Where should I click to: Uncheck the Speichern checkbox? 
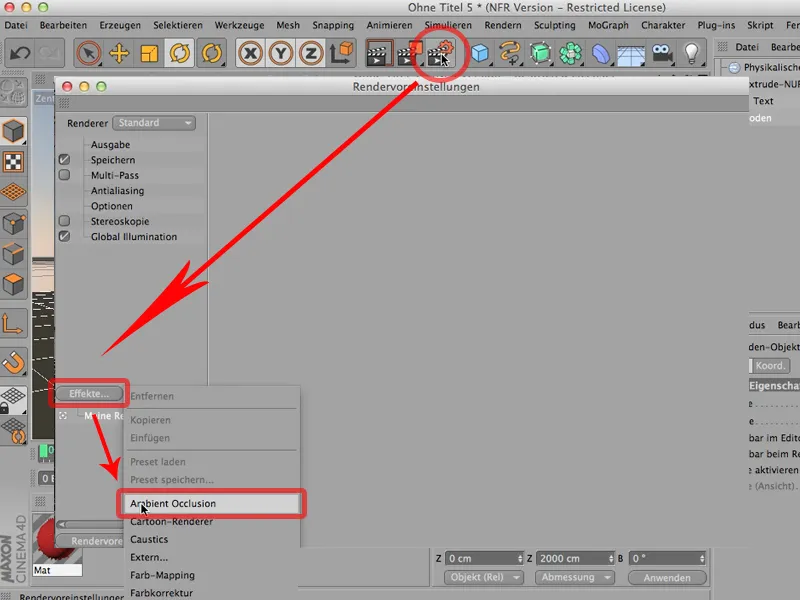(x=64, y=160)
